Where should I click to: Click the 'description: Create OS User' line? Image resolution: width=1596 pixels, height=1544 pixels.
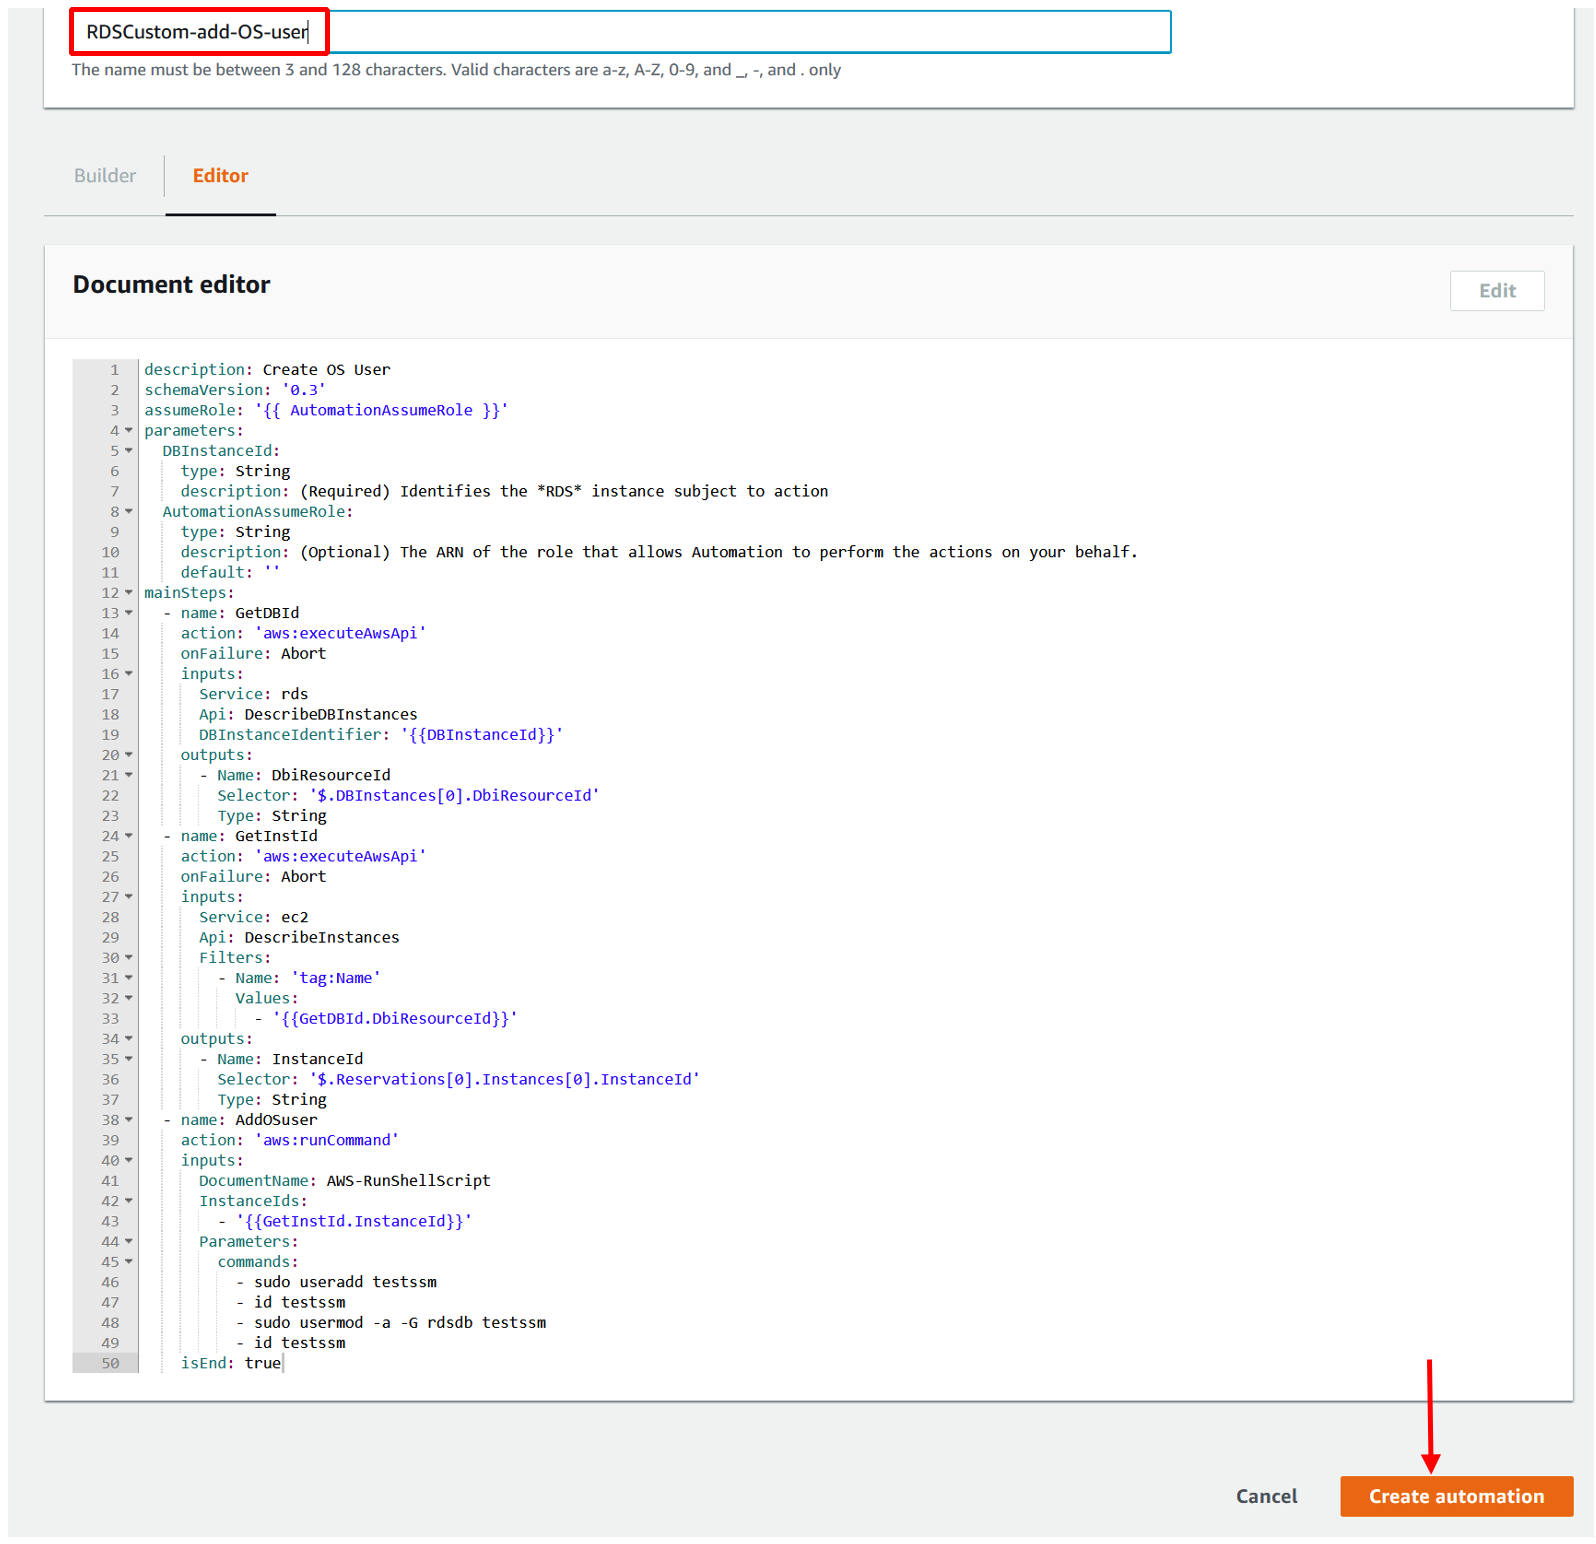267,370
